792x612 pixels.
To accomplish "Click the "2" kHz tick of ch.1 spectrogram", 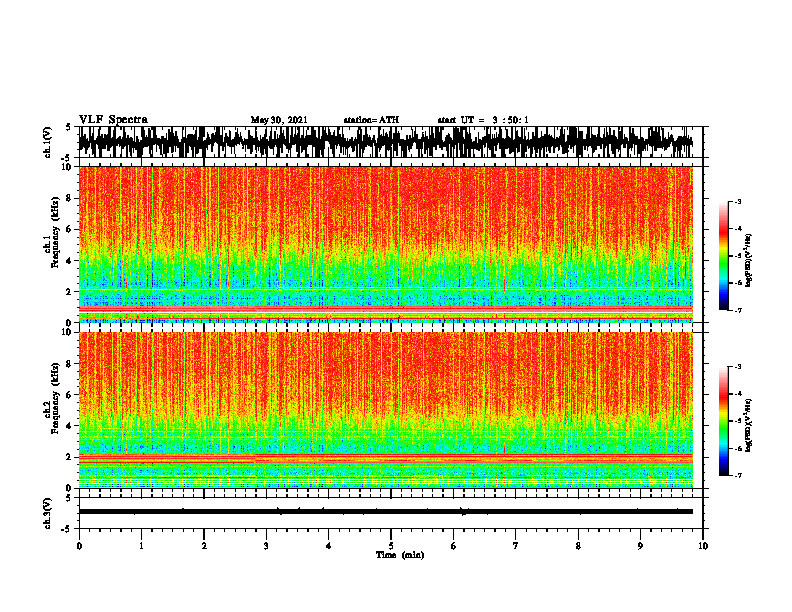I will click(70, 292).
